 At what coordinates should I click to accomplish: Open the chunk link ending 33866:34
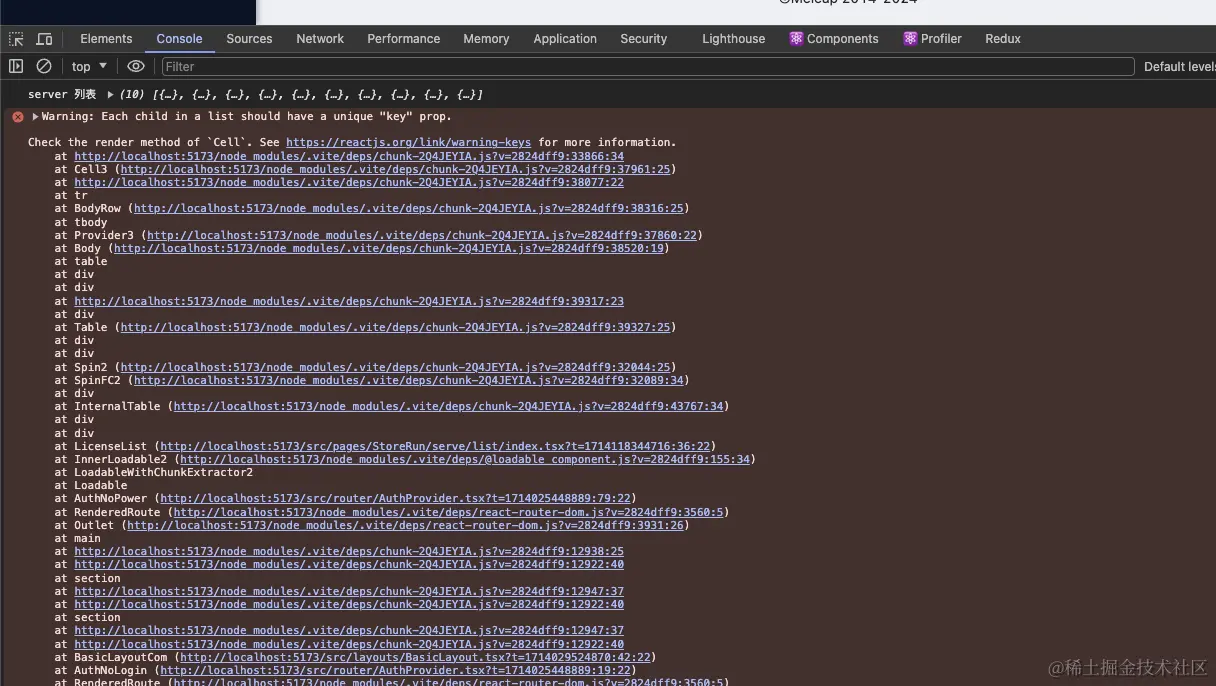coord(349,156)
